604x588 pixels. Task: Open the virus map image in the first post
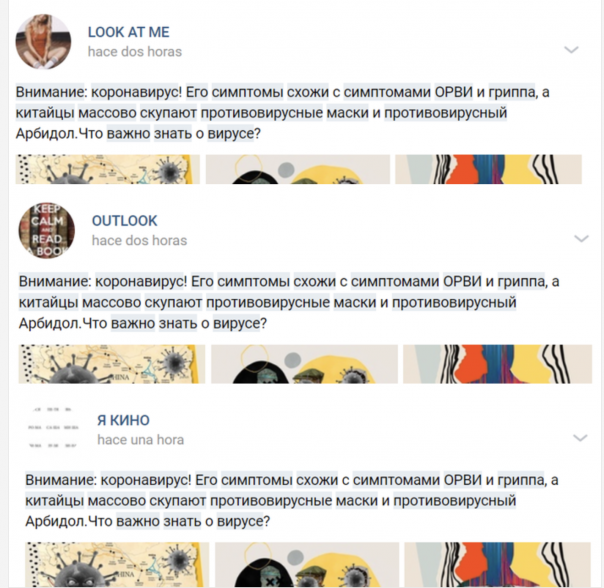pos(107,169)
